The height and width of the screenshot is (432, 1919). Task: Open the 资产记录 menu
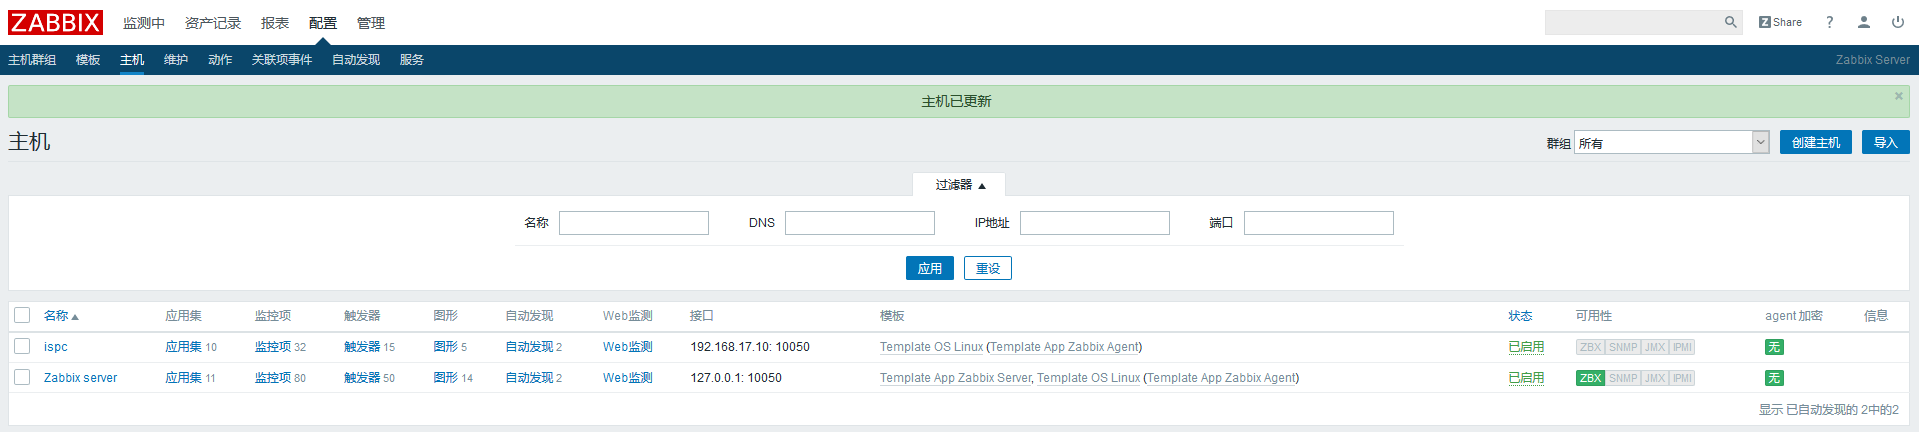213,23
